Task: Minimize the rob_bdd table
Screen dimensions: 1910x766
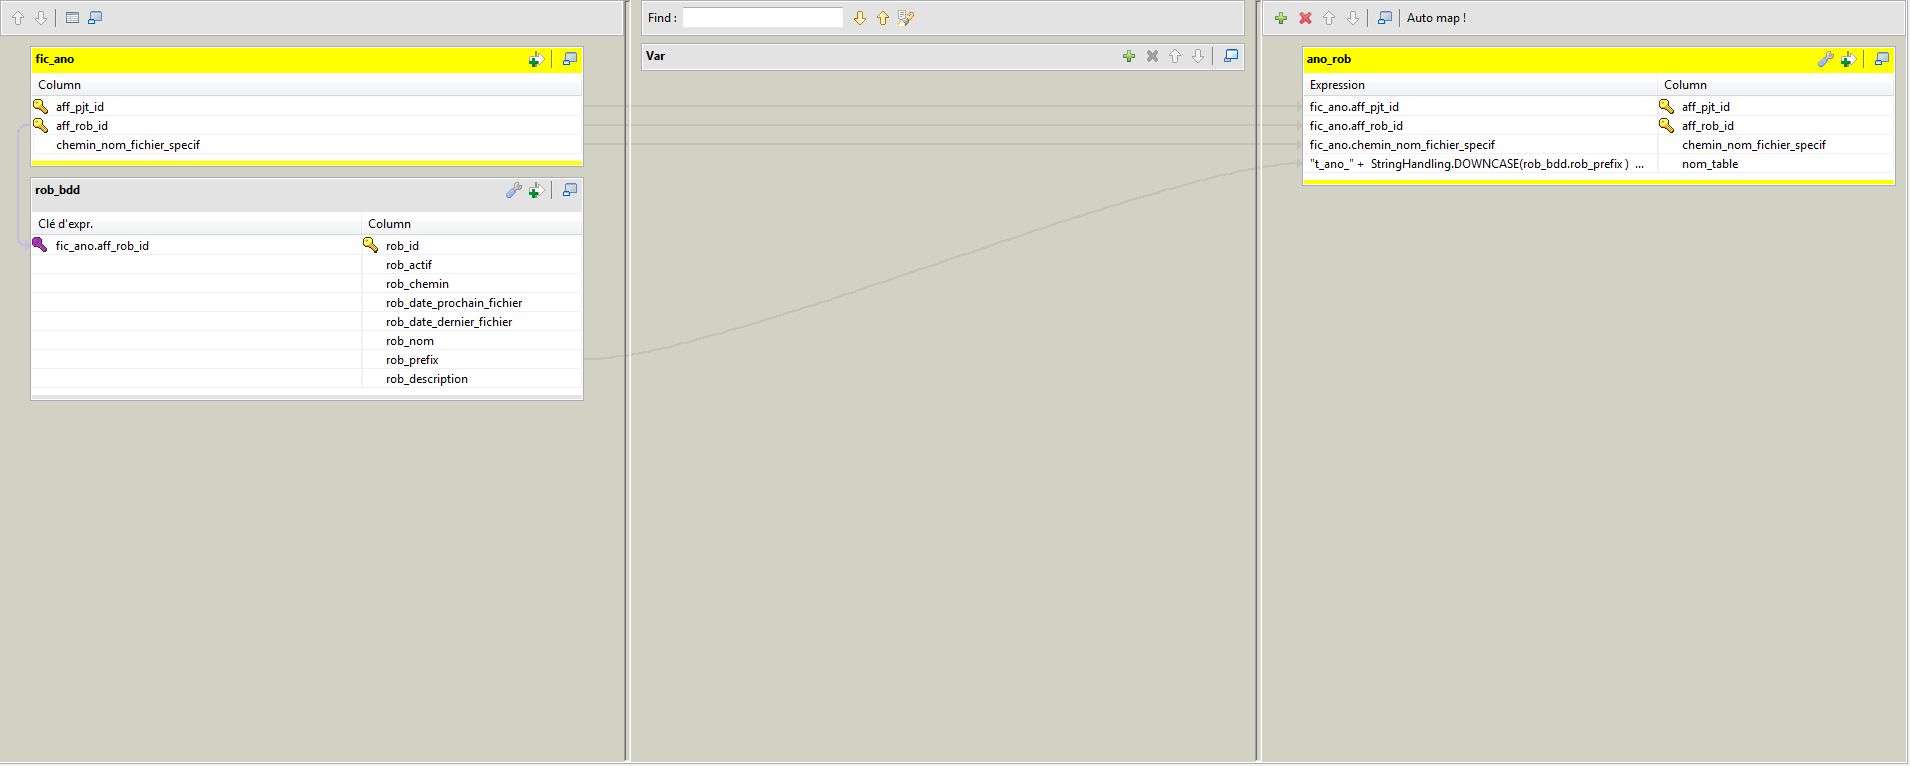Action: (570, 190)
